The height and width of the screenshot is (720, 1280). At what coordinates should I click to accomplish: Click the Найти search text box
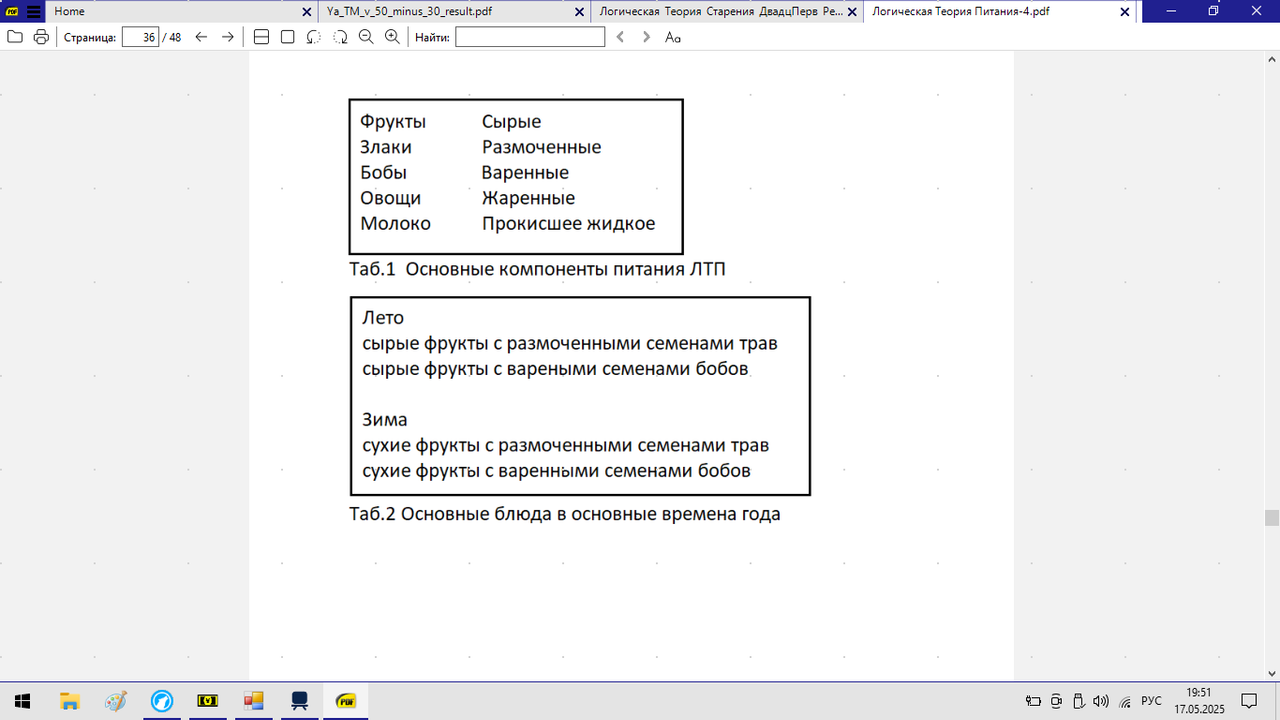(530, 37)
